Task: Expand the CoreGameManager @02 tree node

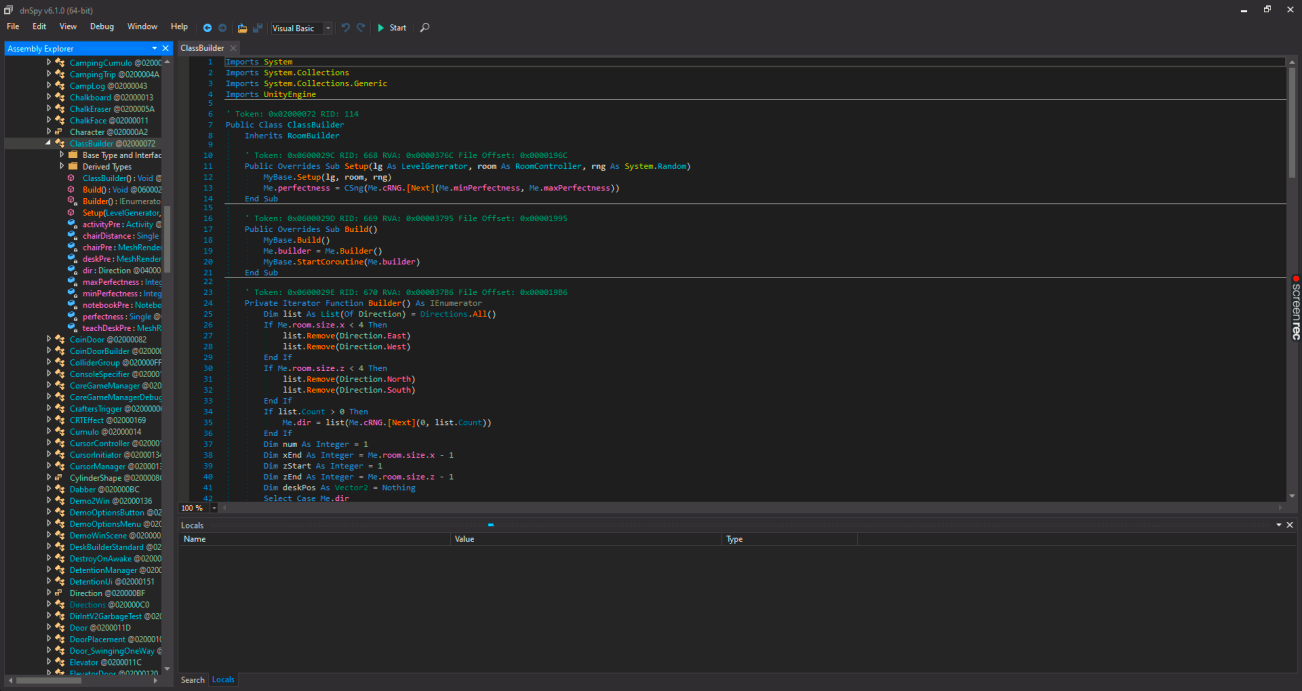Action: tap(48, 386)
